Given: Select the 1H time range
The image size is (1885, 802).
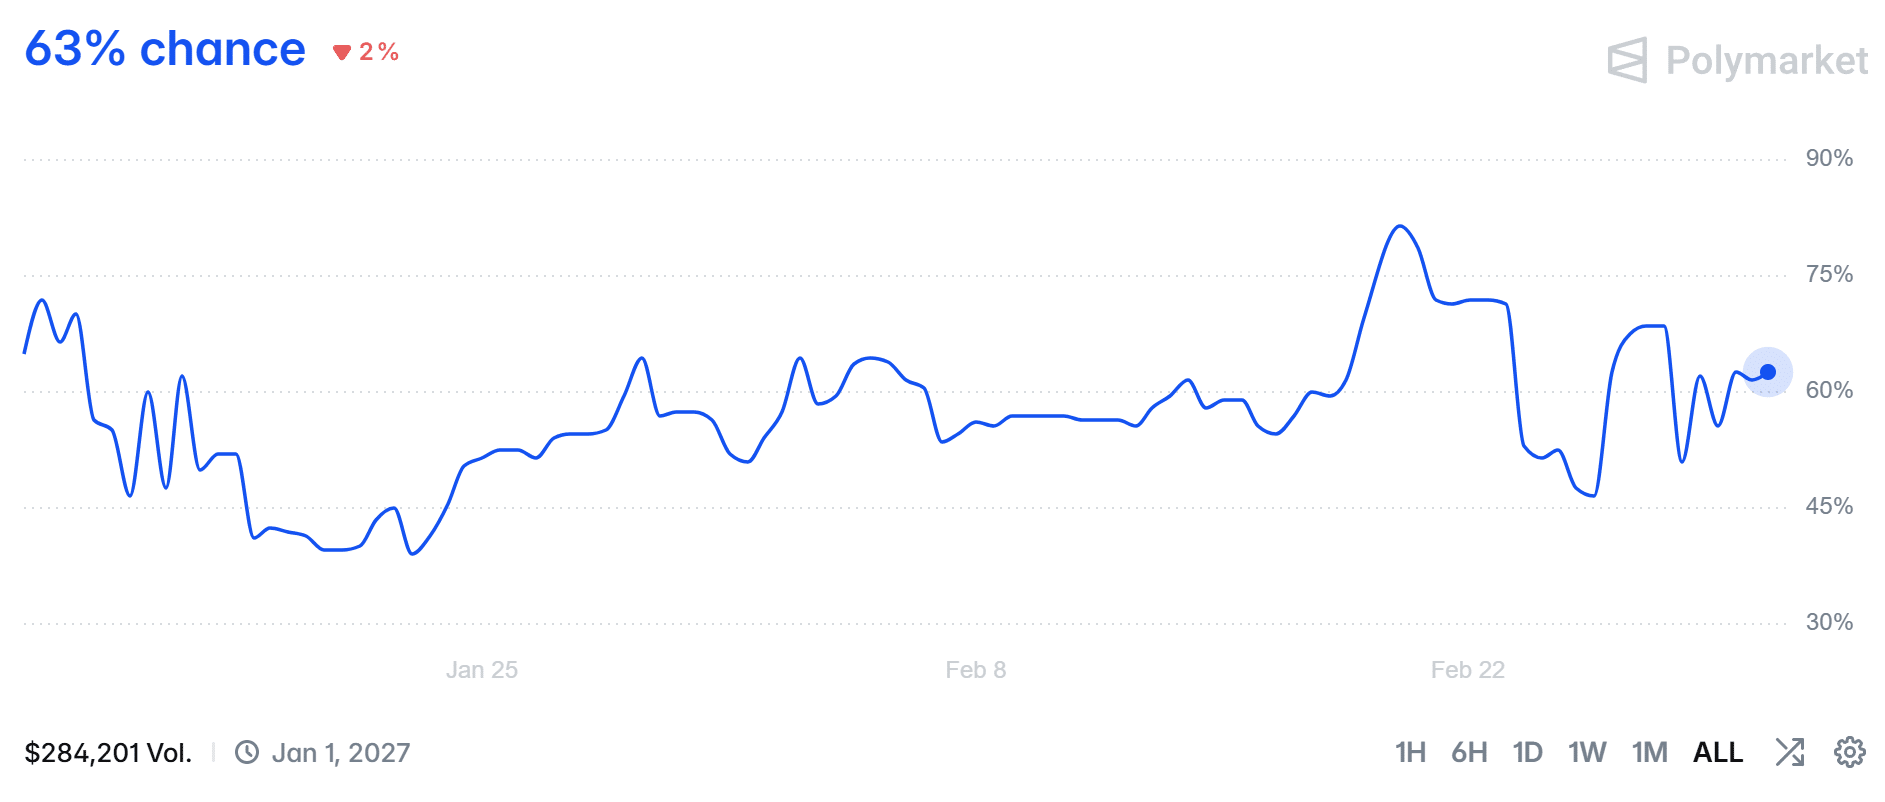Looking at the screenshot, I should (1410, 752).
